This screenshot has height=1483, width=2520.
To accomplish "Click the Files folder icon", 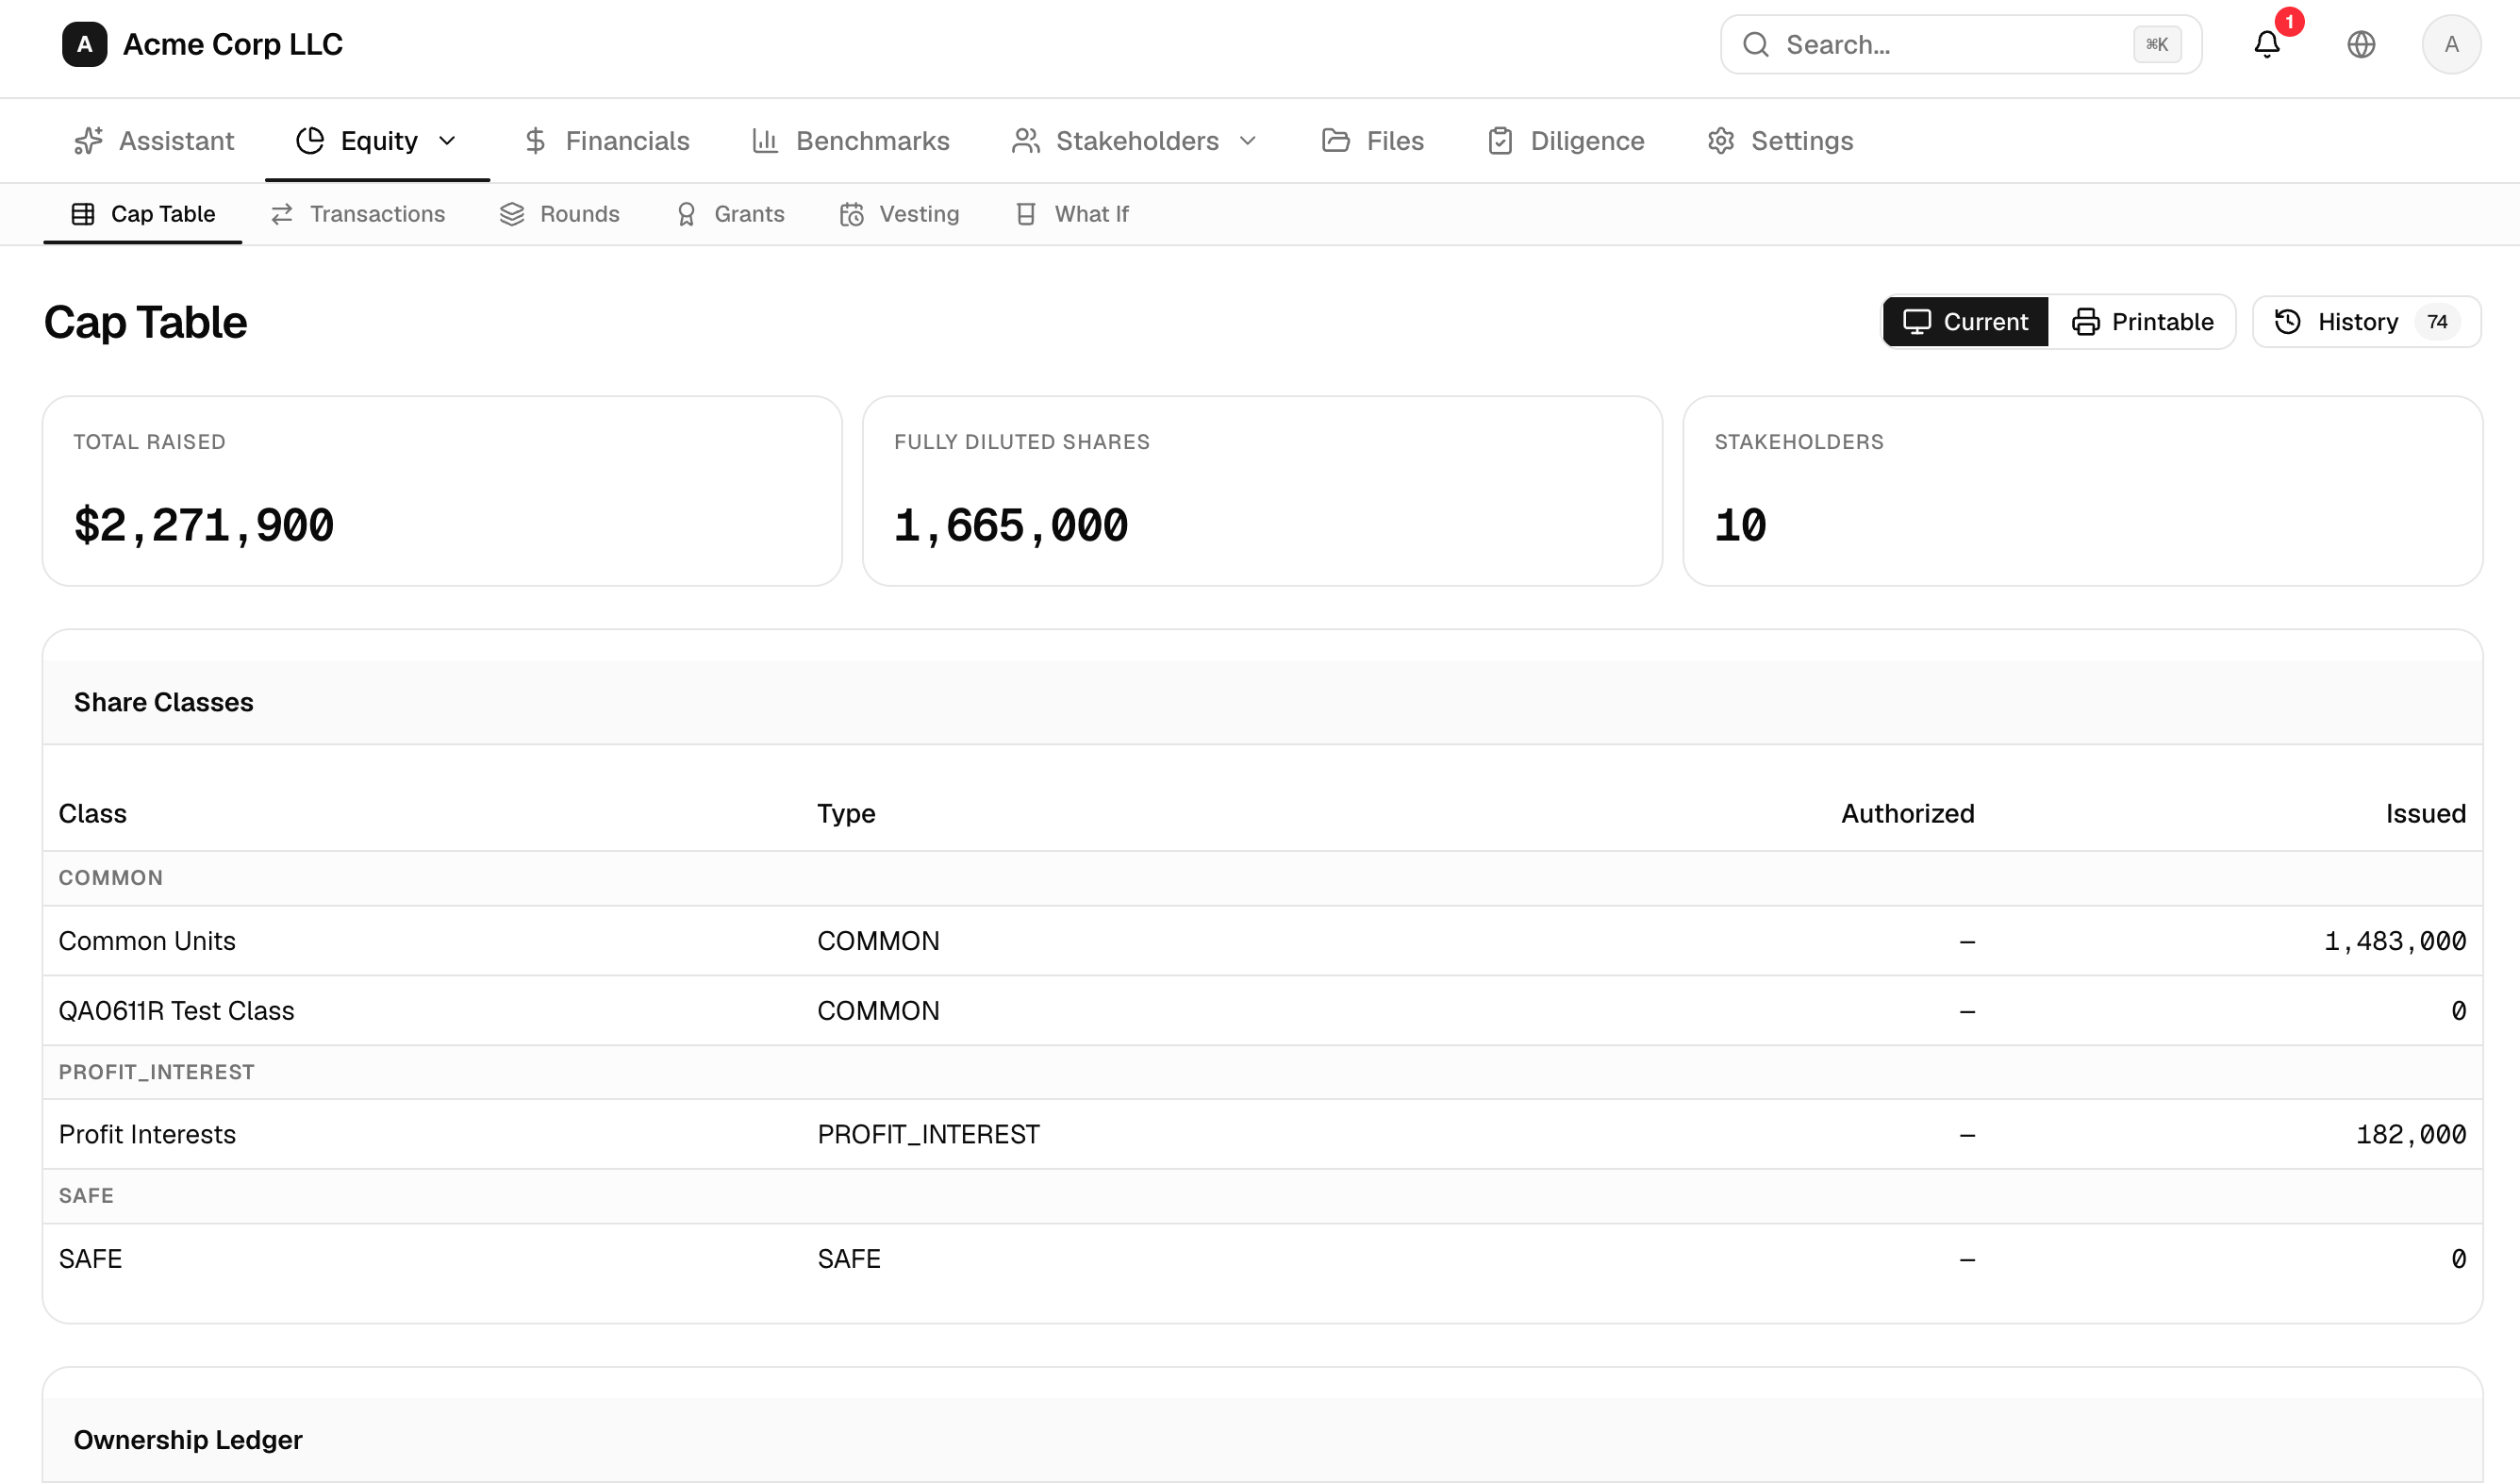I will click(x=1336, y=141).
